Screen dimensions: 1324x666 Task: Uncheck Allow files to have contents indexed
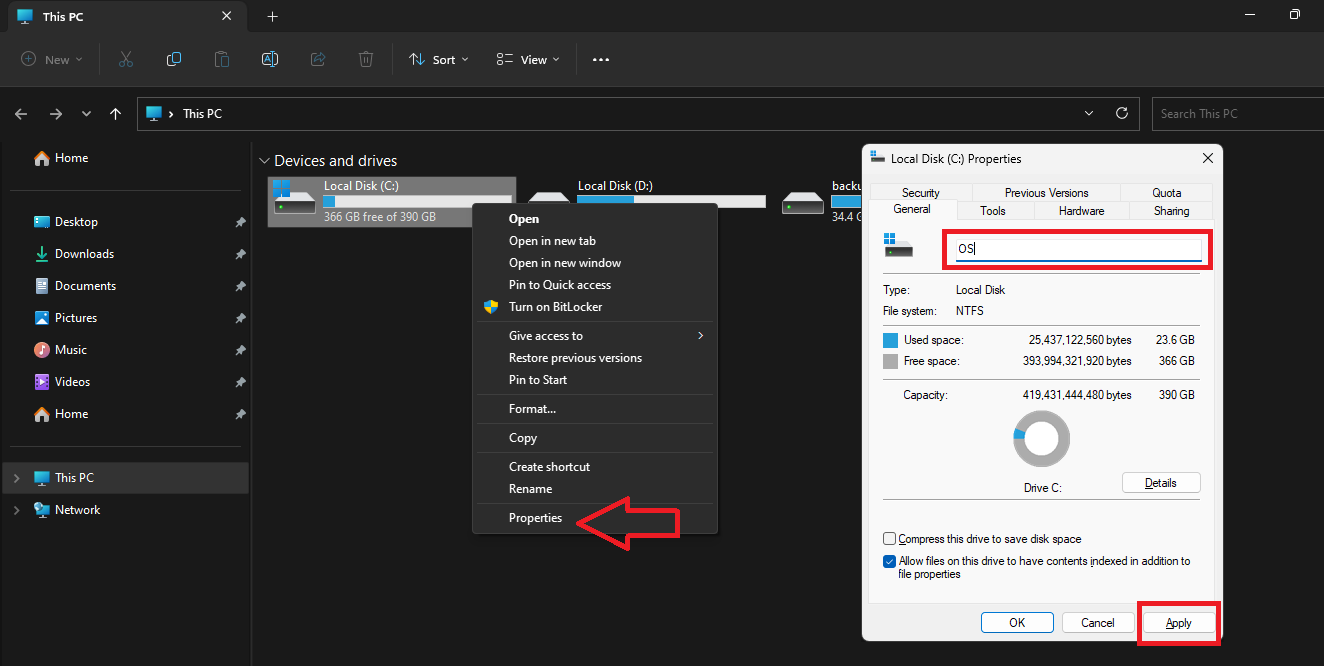[889, 562]
